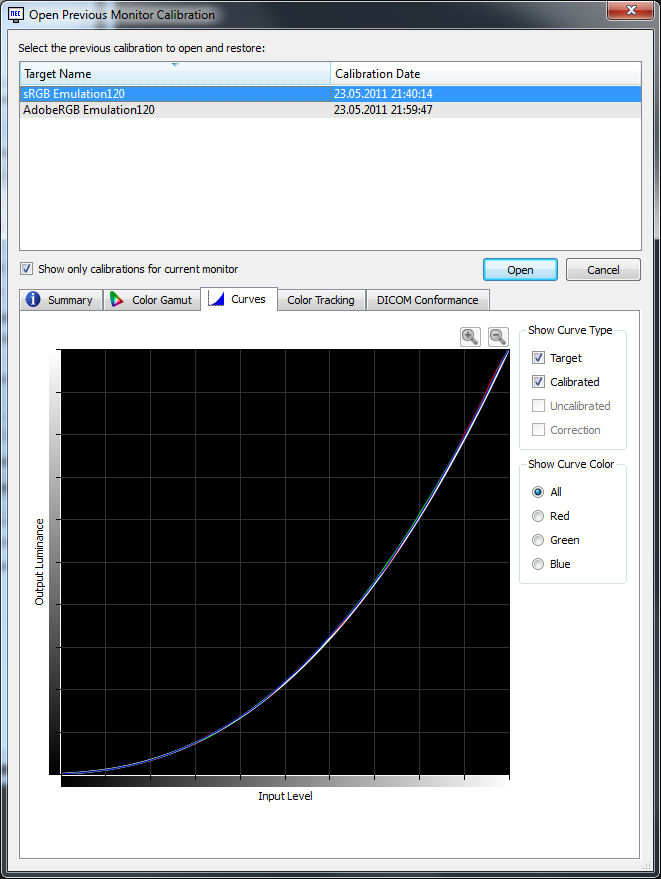The image size is (661, 879).
Task: Uncheck the Calibrated curve checkbox
Action: [x=539, y=382]
